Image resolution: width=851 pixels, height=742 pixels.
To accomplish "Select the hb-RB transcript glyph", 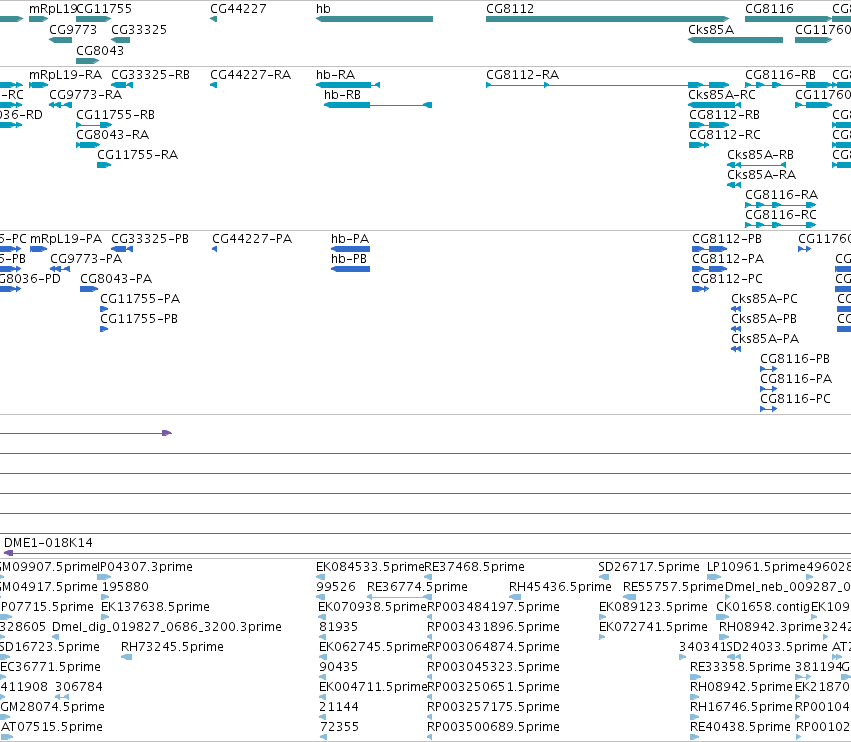I will [378, 105].
